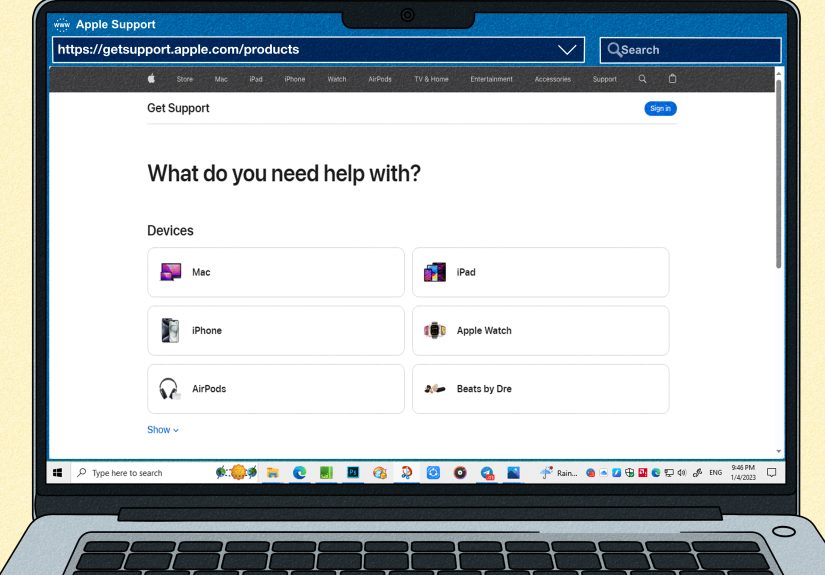Viewport: 825px width, 575px height.
Task: Open the shopping bag icon
Action: click(x=672, y=79)
